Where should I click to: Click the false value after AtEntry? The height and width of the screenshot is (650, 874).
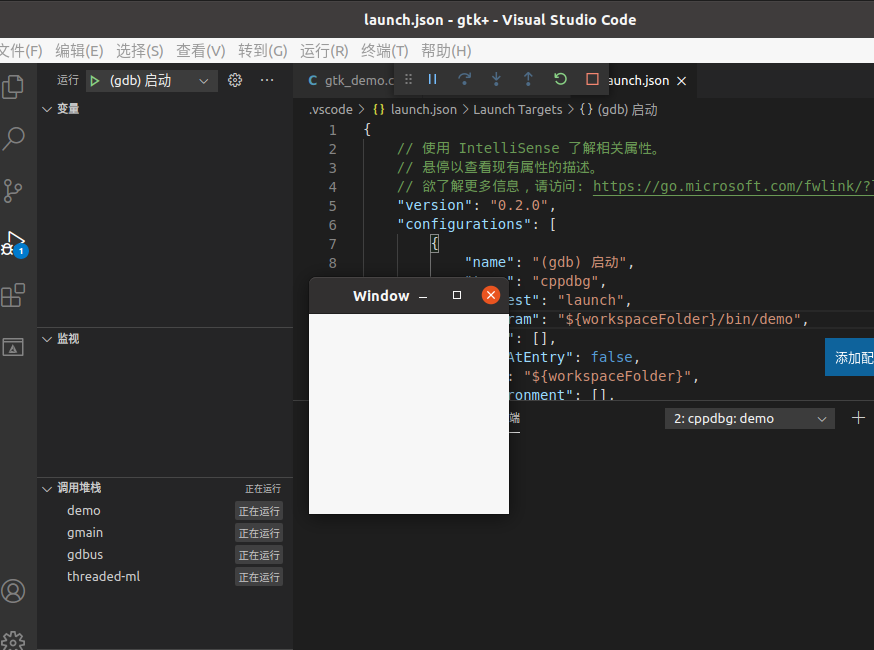(611, 357)
